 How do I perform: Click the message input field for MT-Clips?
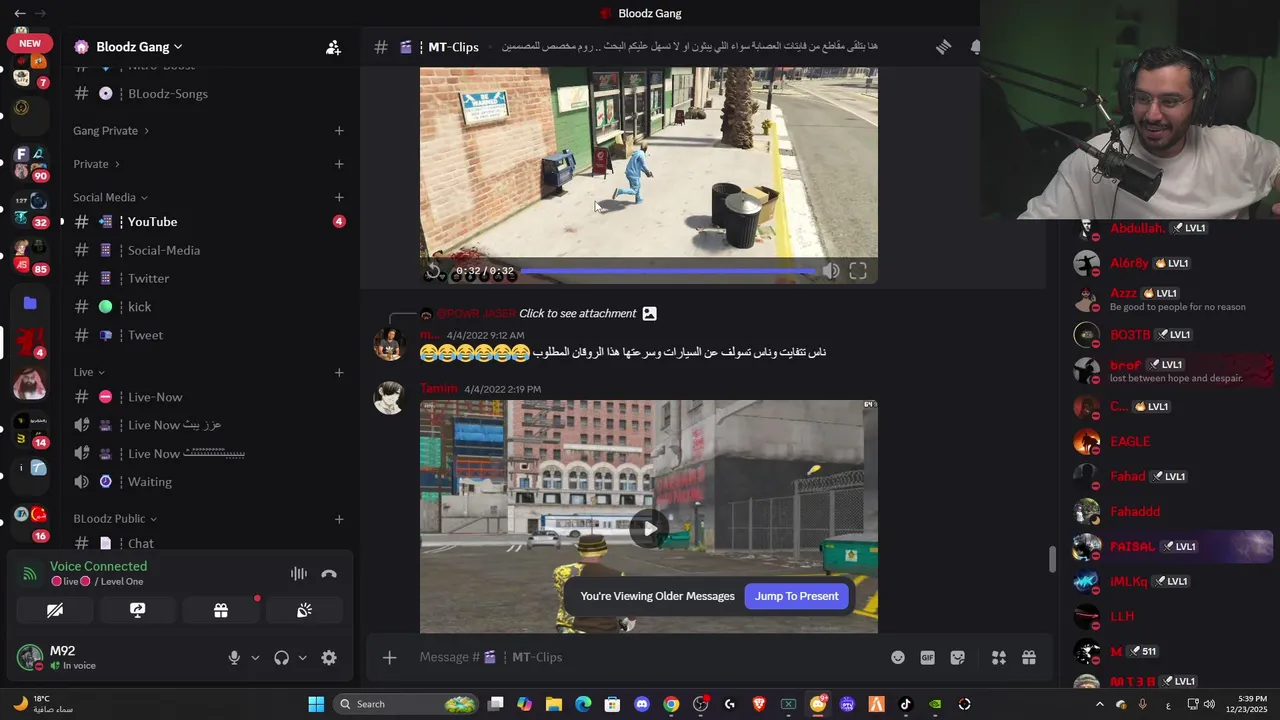click(650, 657)
